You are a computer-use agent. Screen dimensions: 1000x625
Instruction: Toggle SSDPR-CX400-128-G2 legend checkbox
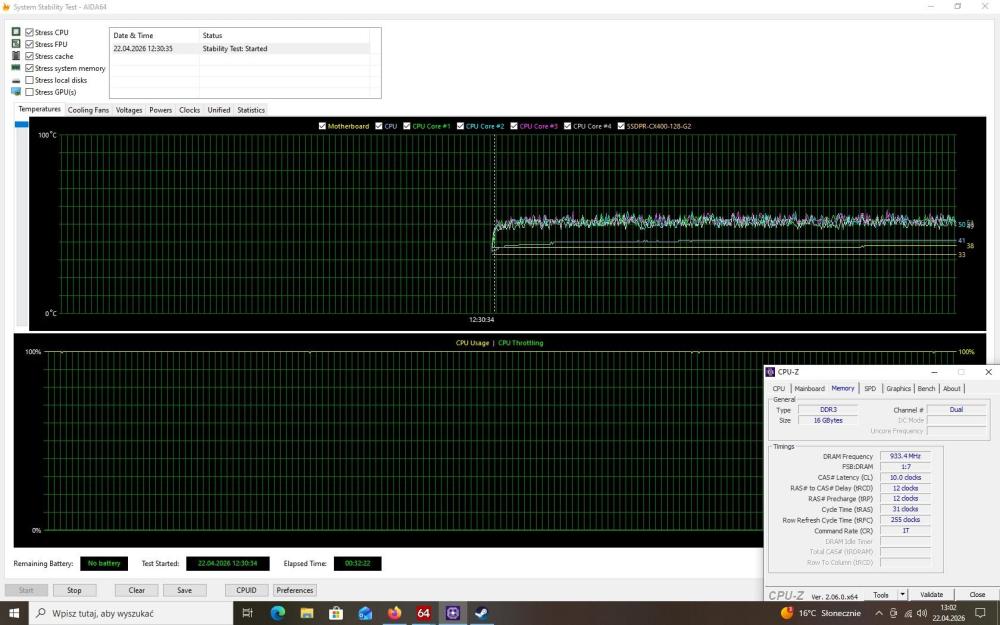tap(621, 126)
